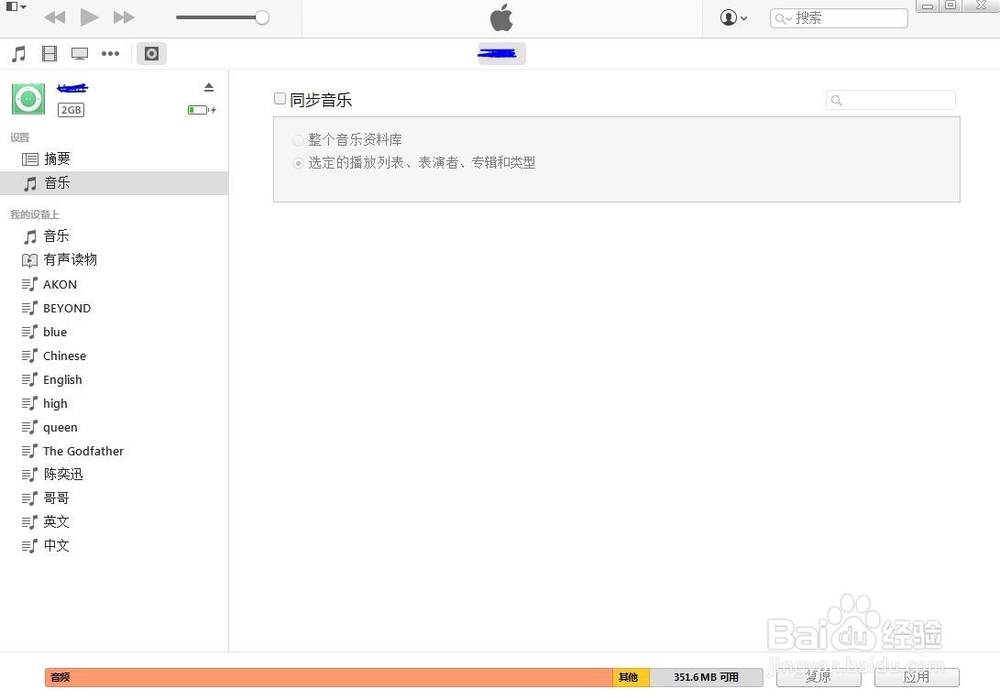
Task: Select The Godfather playlist
Action: (83, 450)
